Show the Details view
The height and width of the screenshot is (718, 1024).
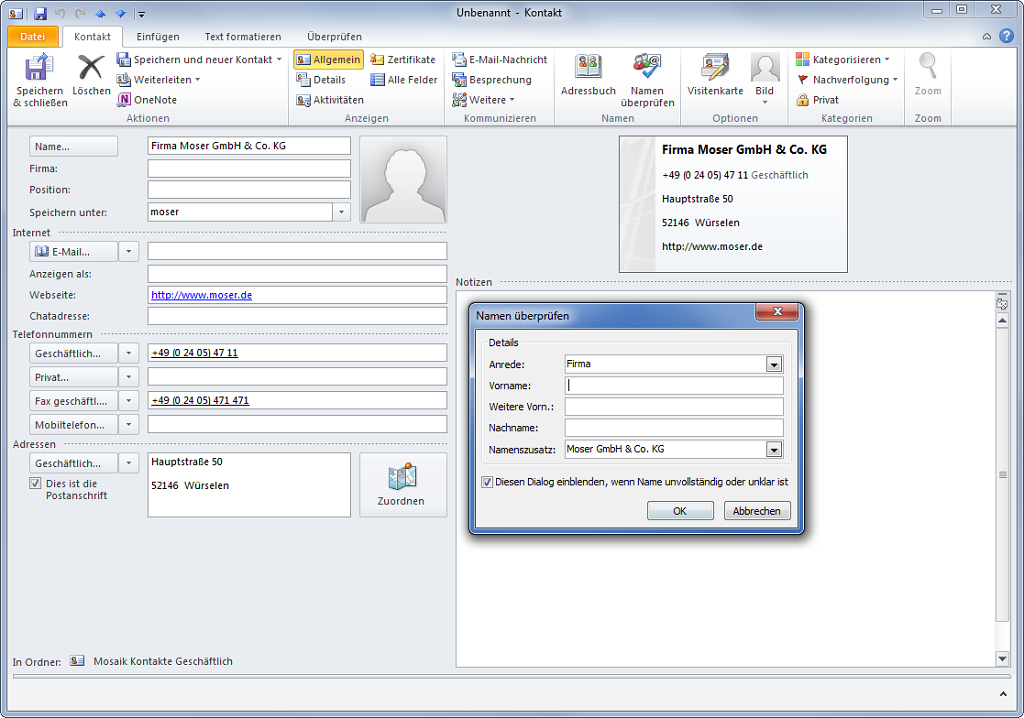click(x=321, y=80)
